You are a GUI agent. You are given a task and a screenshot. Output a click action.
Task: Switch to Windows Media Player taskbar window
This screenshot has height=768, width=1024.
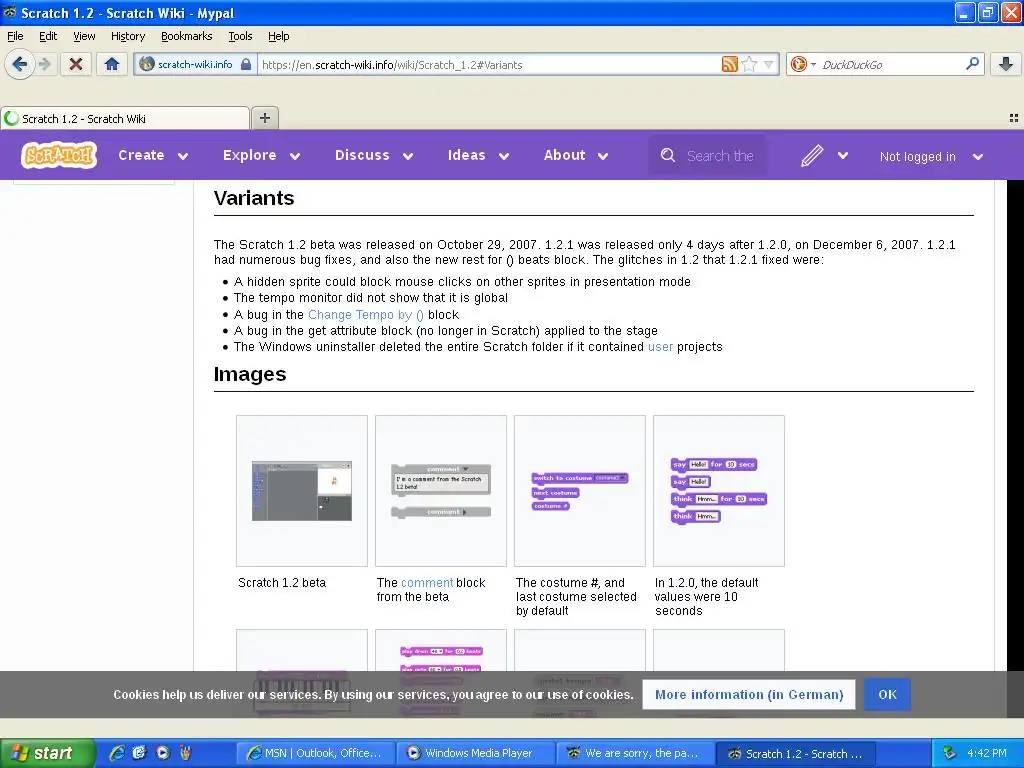[475, 753]
